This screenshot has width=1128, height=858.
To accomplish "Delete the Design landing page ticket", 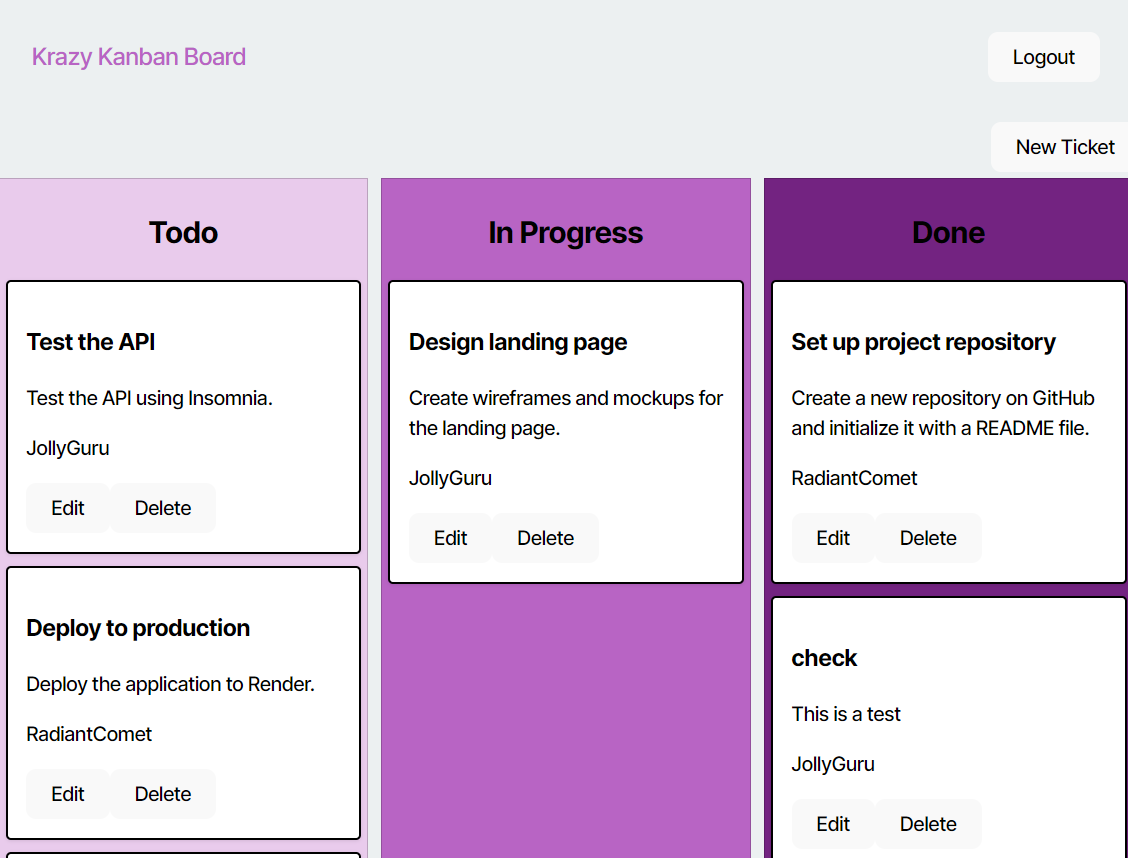I will click(x=545, y=538).
